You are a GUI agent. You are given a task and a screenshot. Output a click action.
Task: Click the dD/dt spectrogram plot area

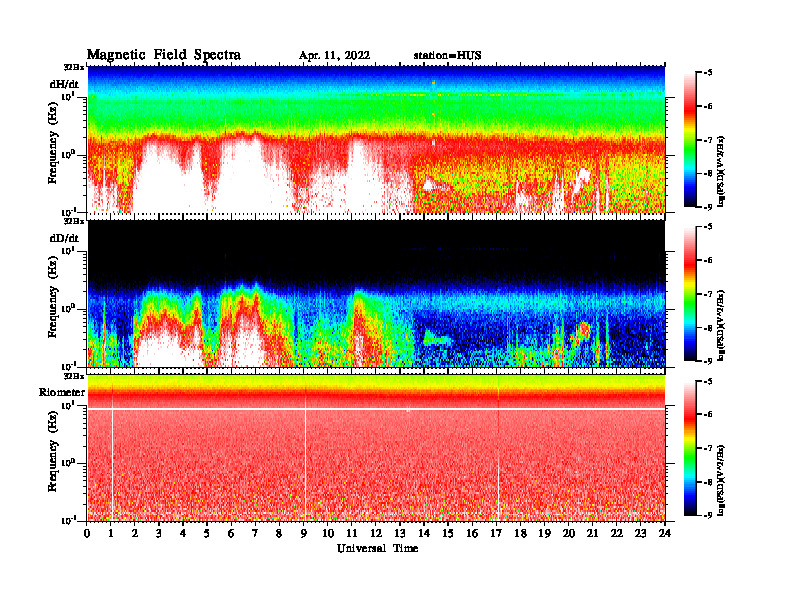[x=376, y=293]
